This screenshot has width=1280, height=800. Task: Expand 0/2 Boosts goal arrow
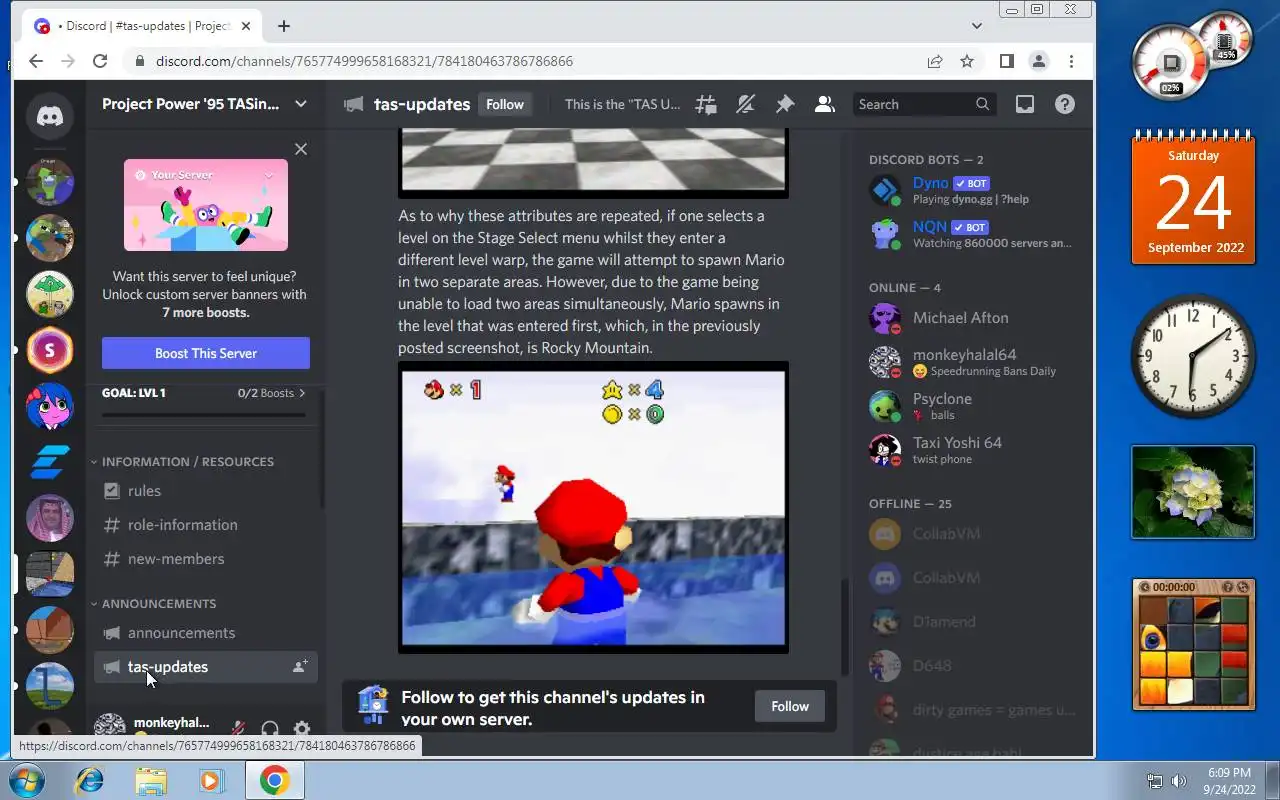point(302,393)
